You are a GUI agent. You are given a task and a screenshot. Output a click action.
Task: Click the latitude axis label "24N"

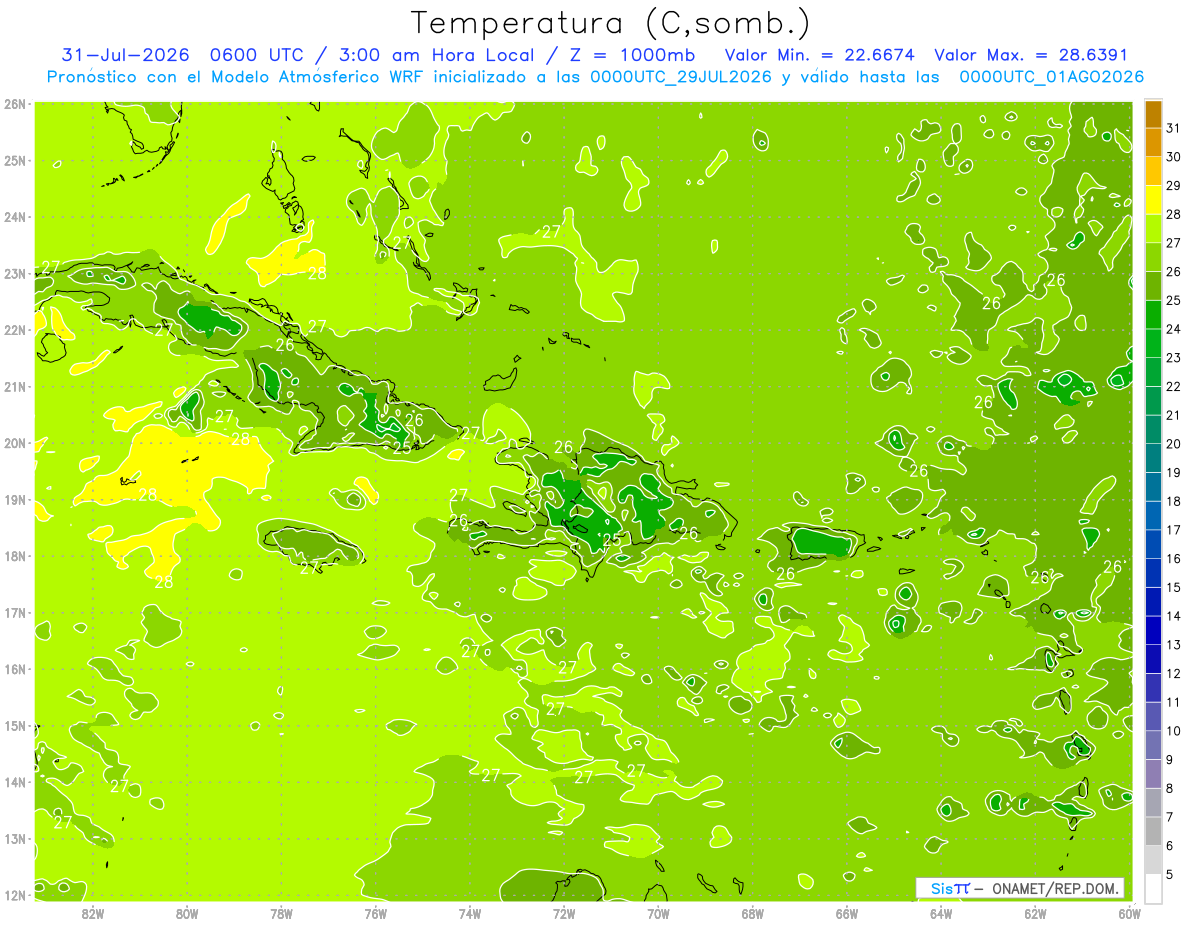(x=15, y=216)
